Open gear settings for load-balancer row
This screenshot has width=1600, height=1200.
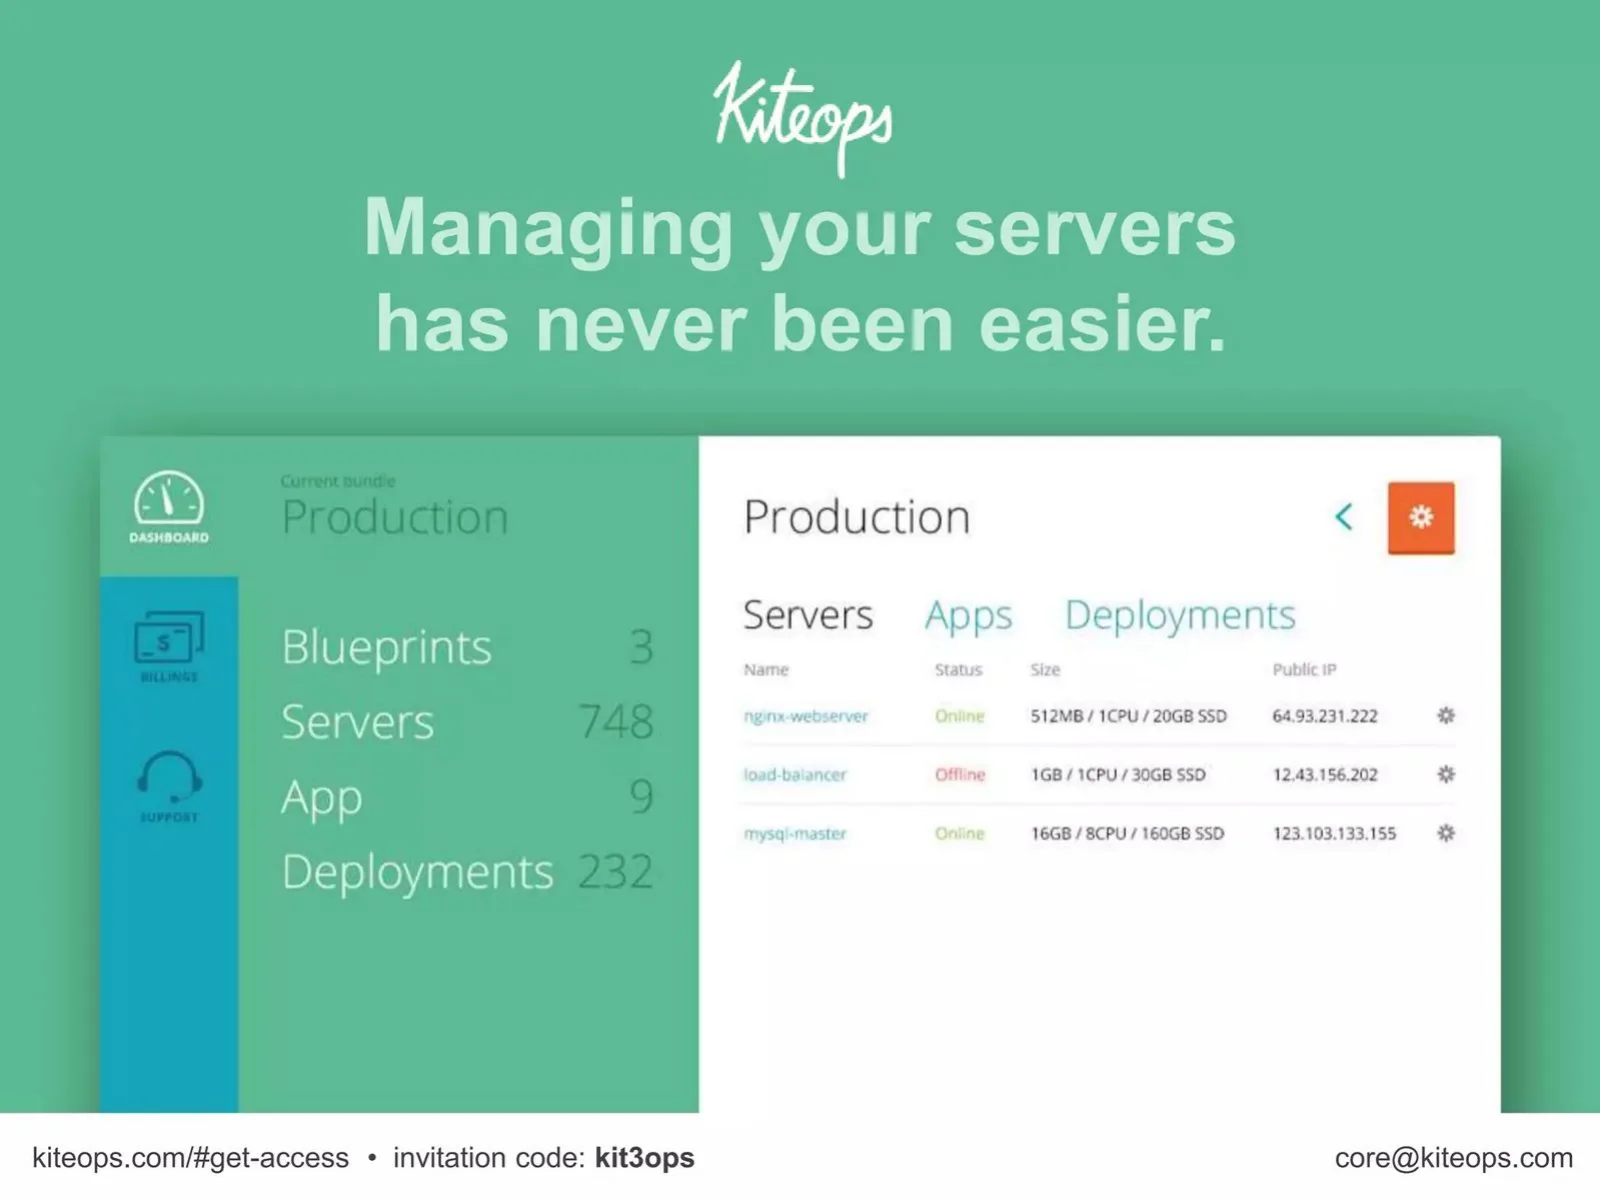[x=1446, y=774]
